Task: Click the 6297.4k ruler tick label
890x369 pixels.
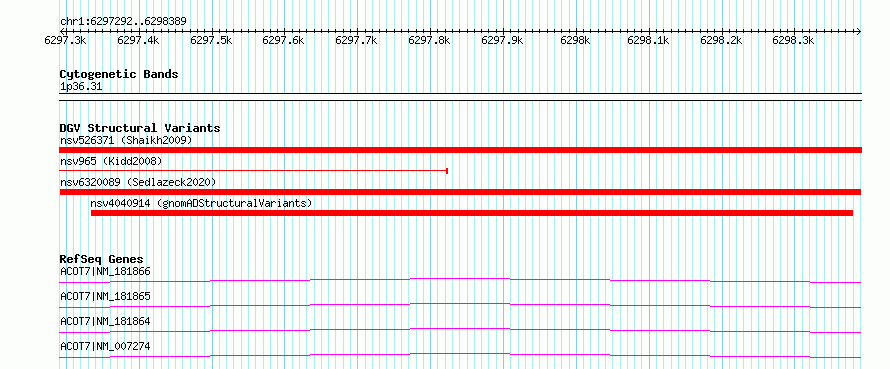Action: (x=138, y=40)
